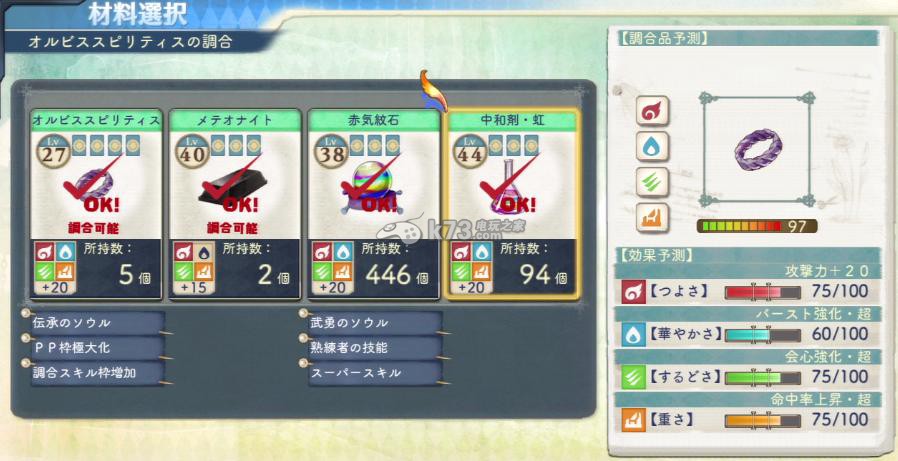Click the cyan 華やかさ effect gauge
The image size is (898, 461).
[763, 334]
